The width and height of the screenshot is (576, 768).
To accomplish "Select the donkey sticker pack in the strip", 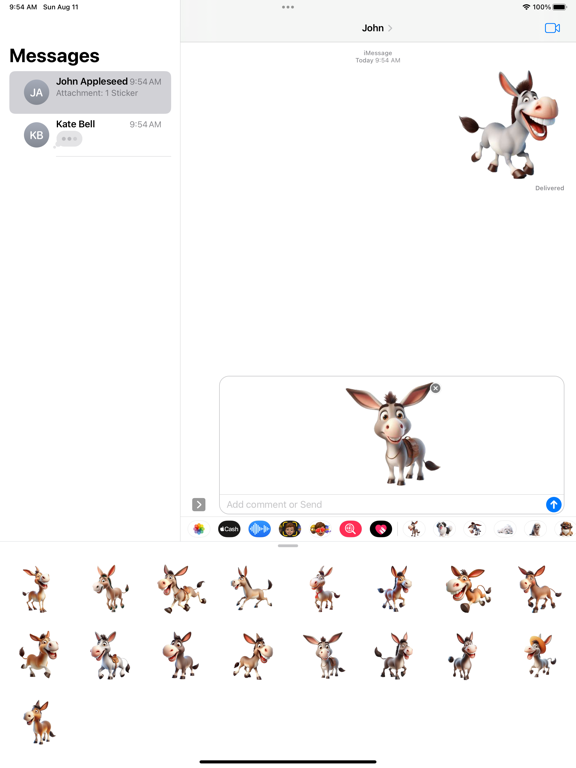I will click(x=414, y=529).
